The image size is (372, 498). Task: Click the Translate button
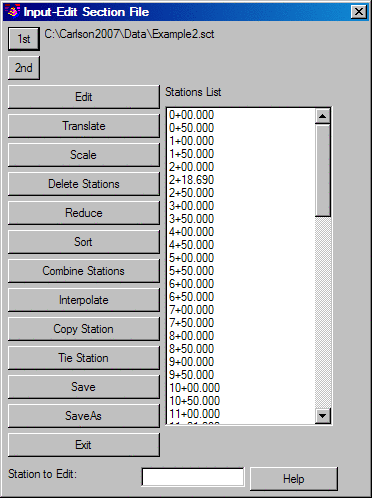click(x=84, y=126)
